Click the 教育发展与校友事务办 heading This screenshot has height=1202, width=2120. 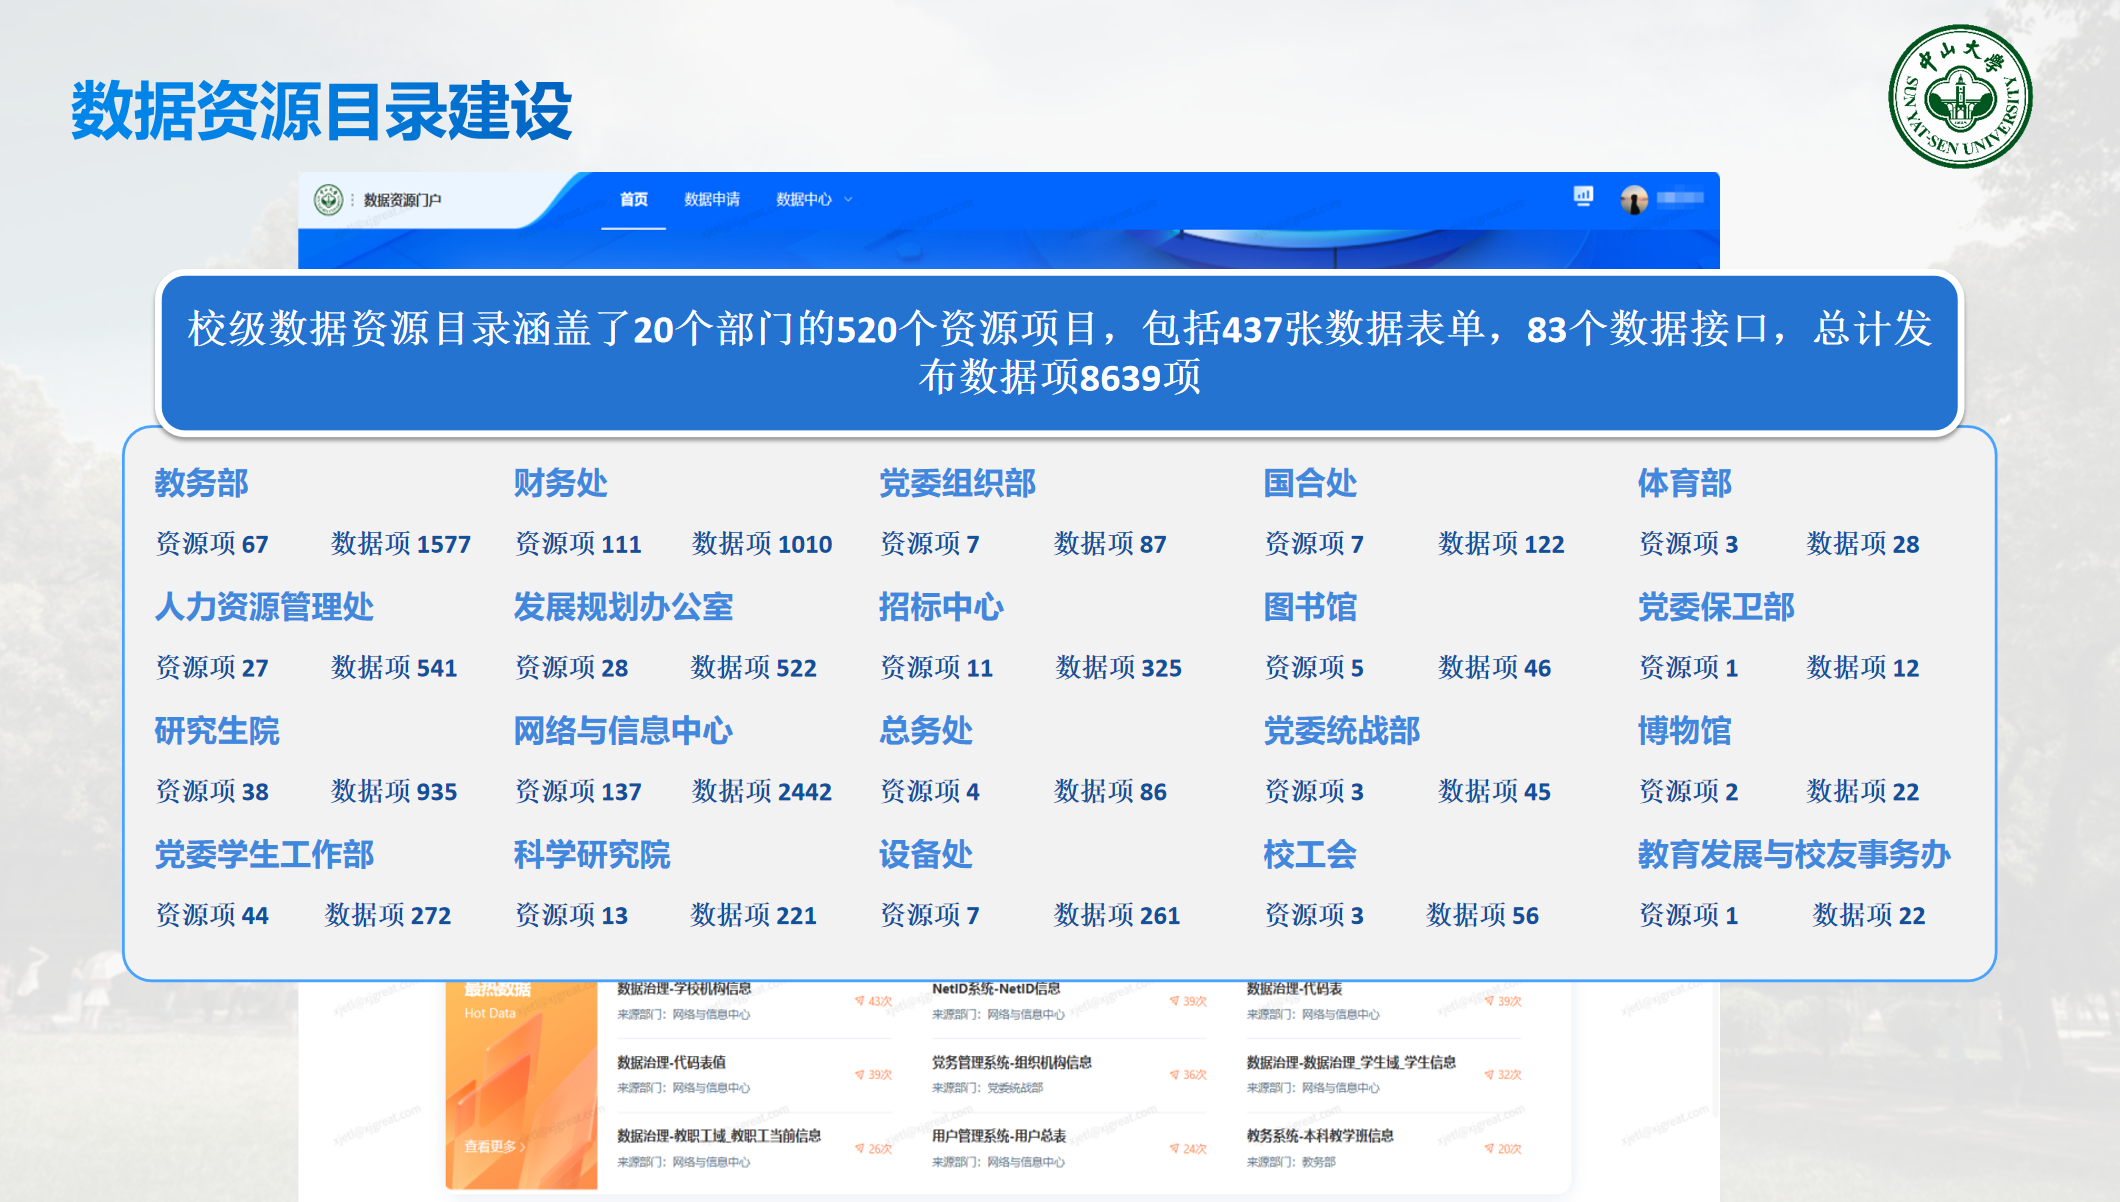(x=1793, y=855)
